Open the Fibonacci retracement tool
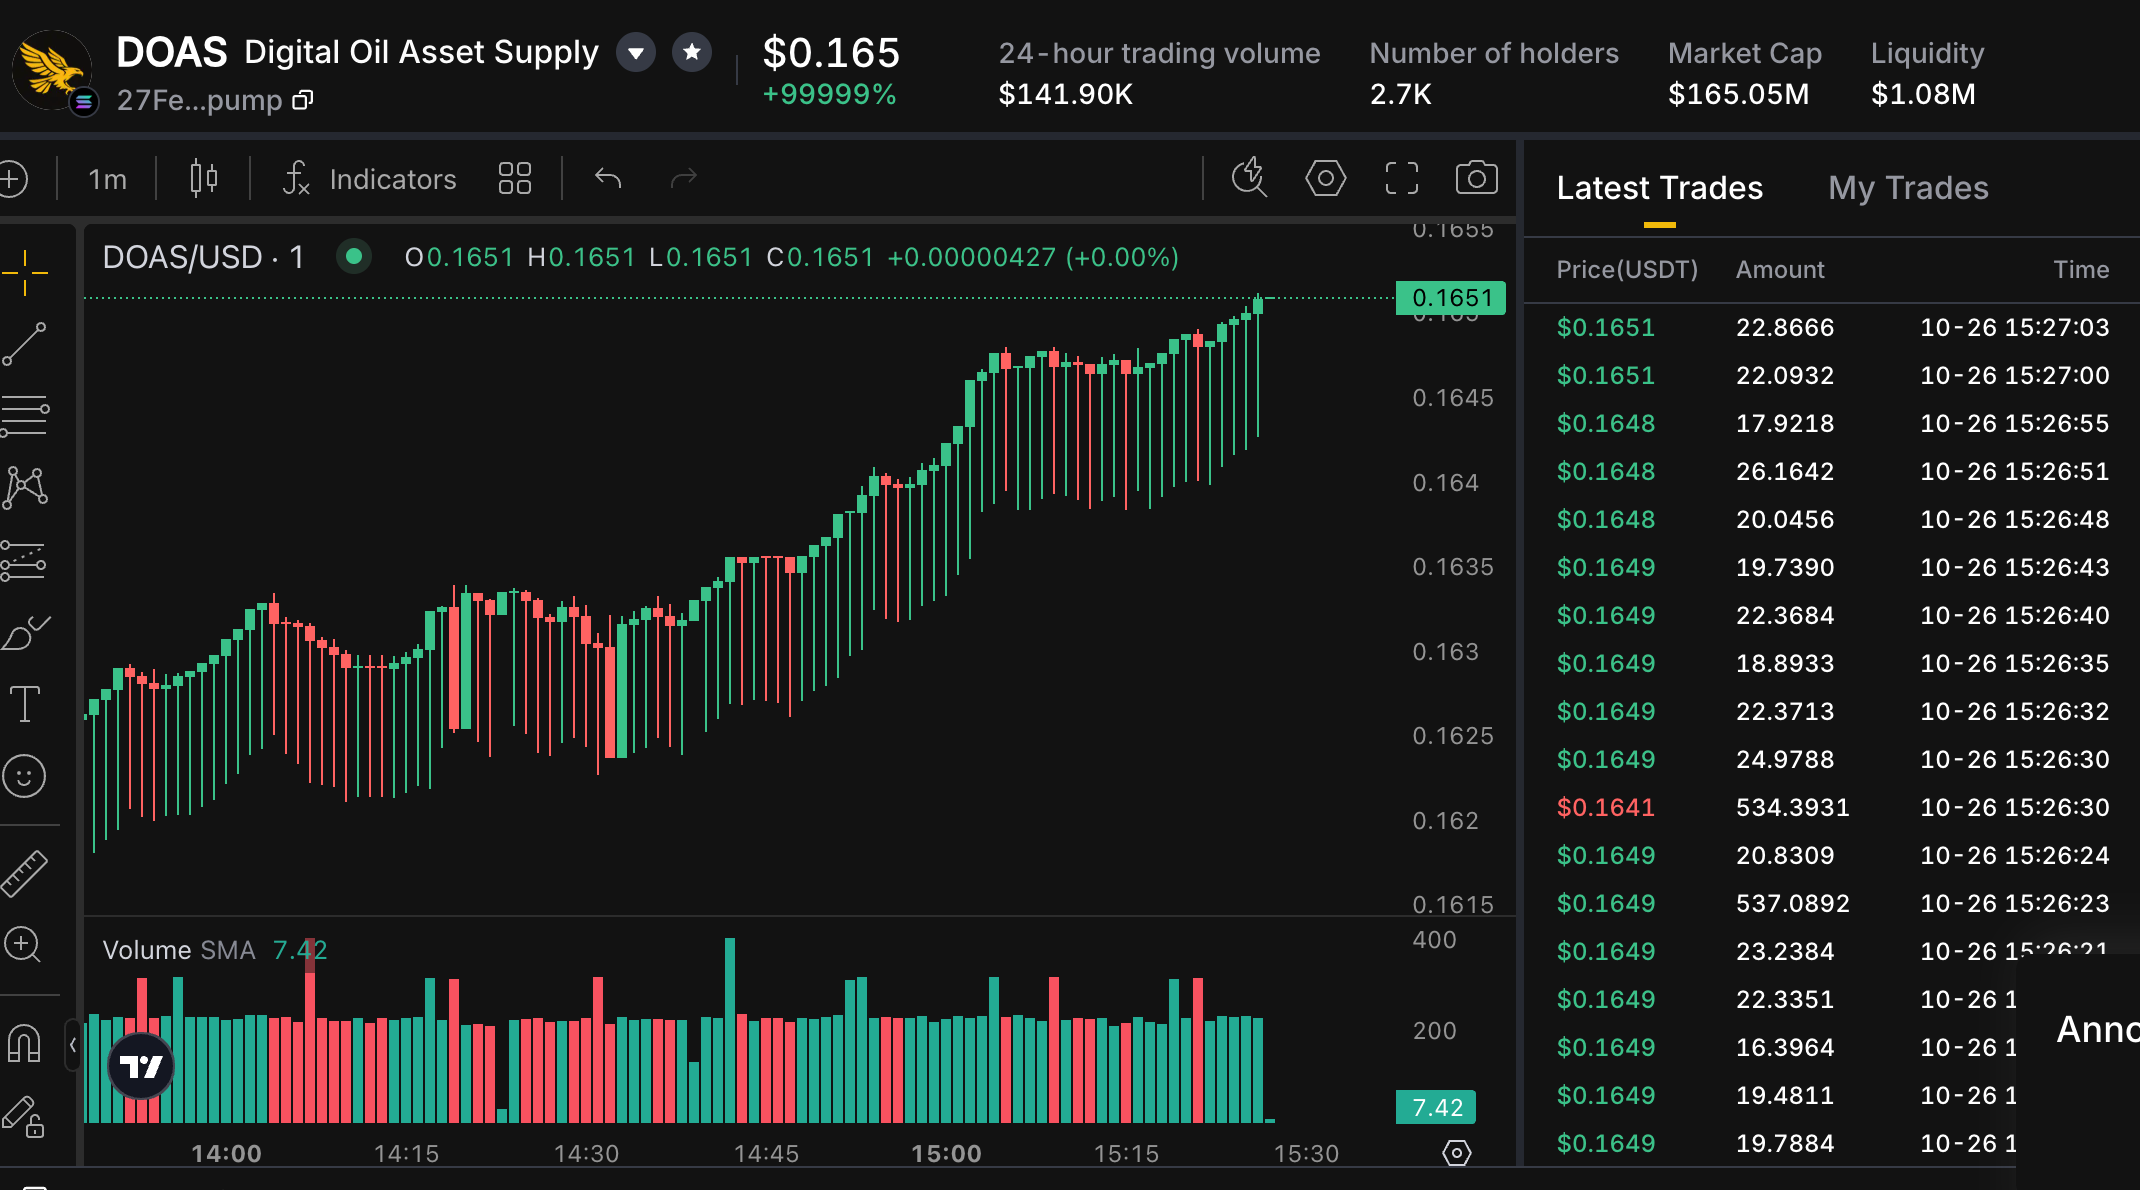The image size is (2140, 1190). coord(25,416)
